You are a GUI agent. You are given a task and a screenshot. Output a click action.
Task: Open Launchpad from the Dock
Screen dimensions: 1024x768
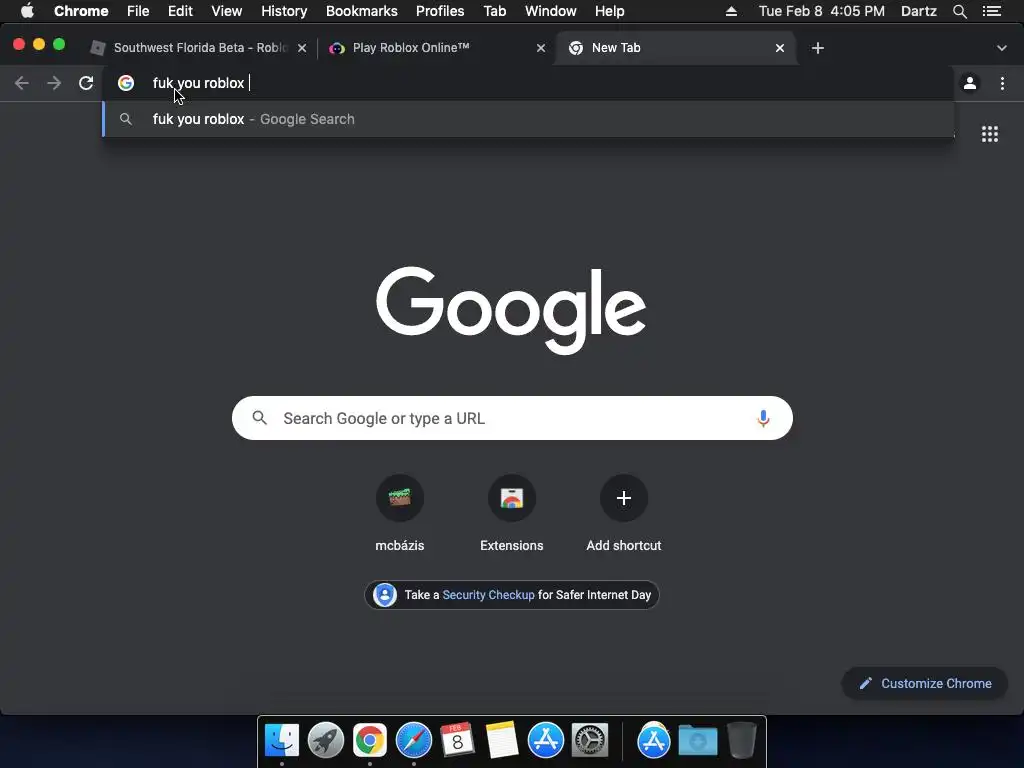point(326,741)
